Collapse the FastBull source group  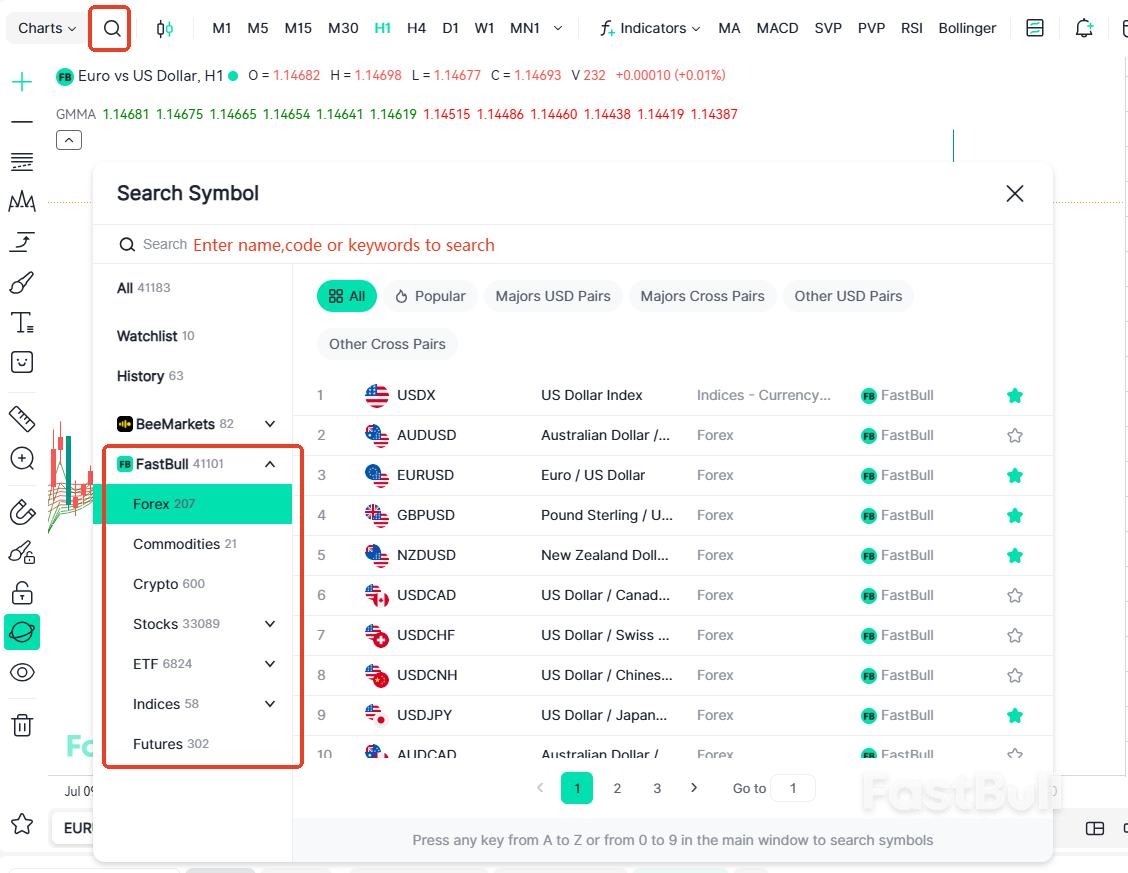coord(270,465)
